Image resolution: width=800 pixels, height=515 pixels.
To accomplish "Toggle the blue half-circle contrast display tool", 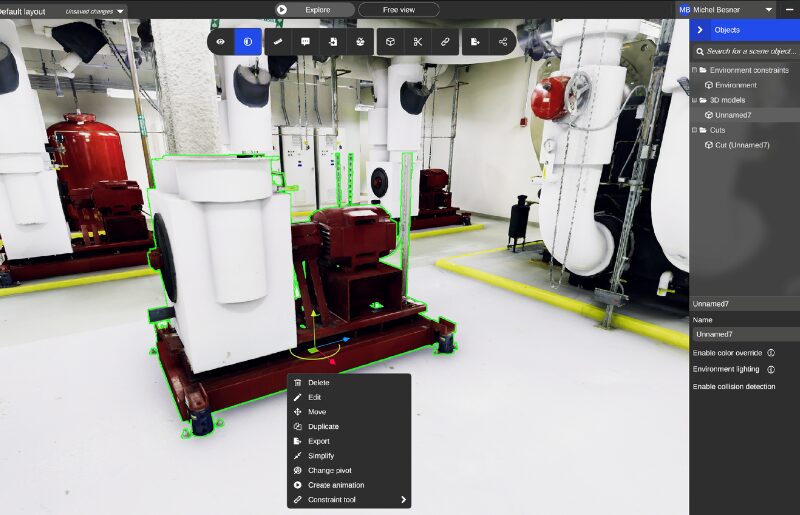I will 248,42.
